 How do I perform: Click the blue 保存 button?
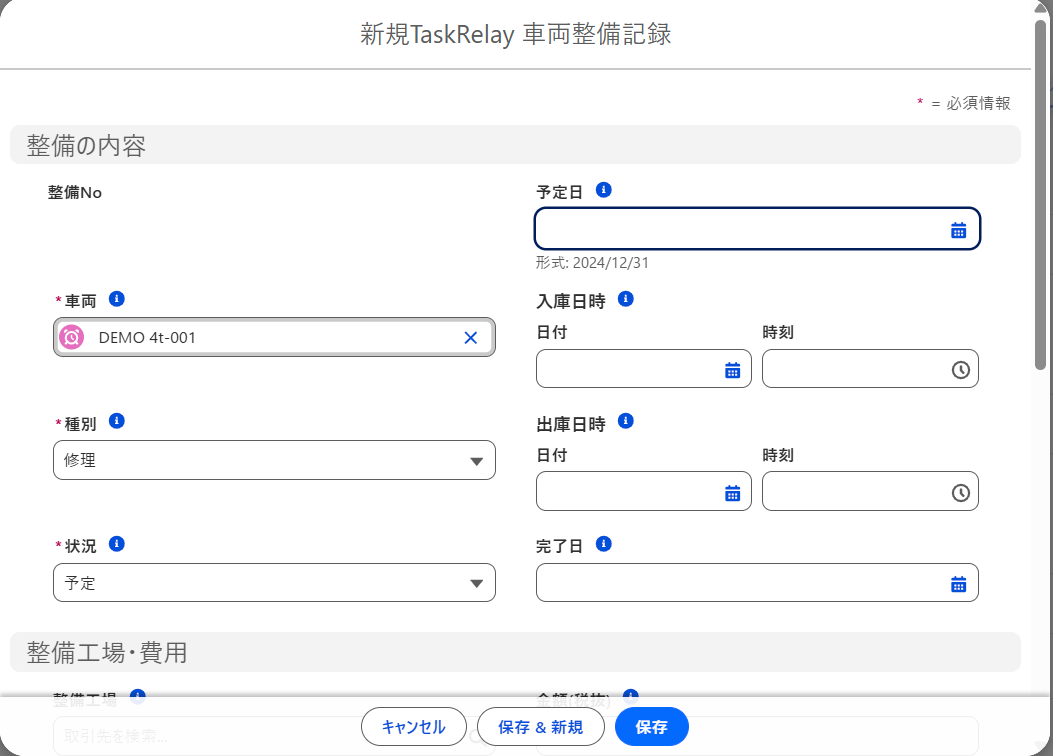point(651,726)
